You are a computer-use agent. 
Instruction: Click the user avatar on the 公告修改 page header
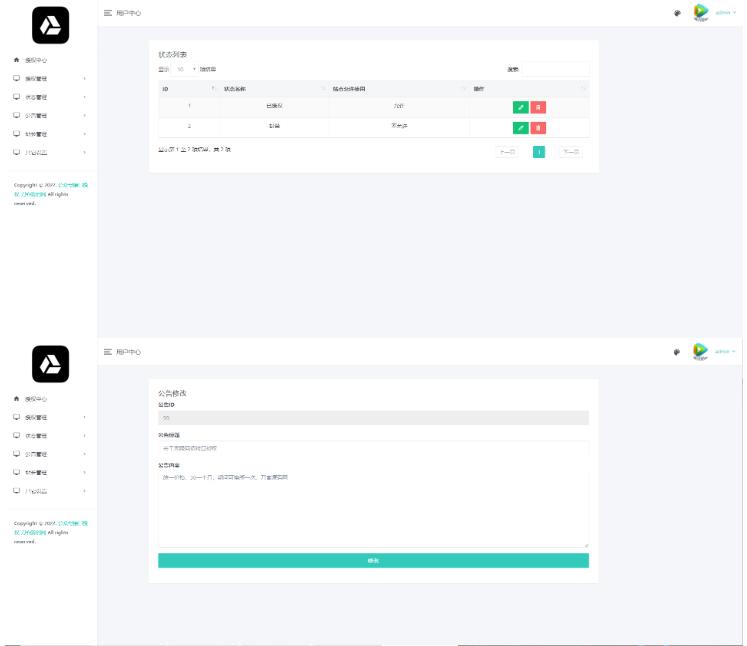pyautogui.click(x=701, y=351)
